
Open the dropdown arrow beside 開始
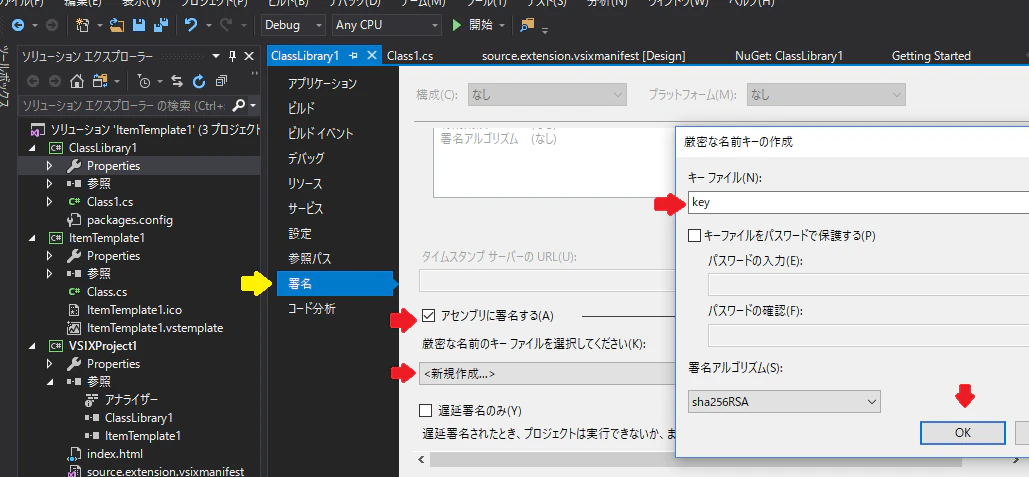tap(502, 26)
